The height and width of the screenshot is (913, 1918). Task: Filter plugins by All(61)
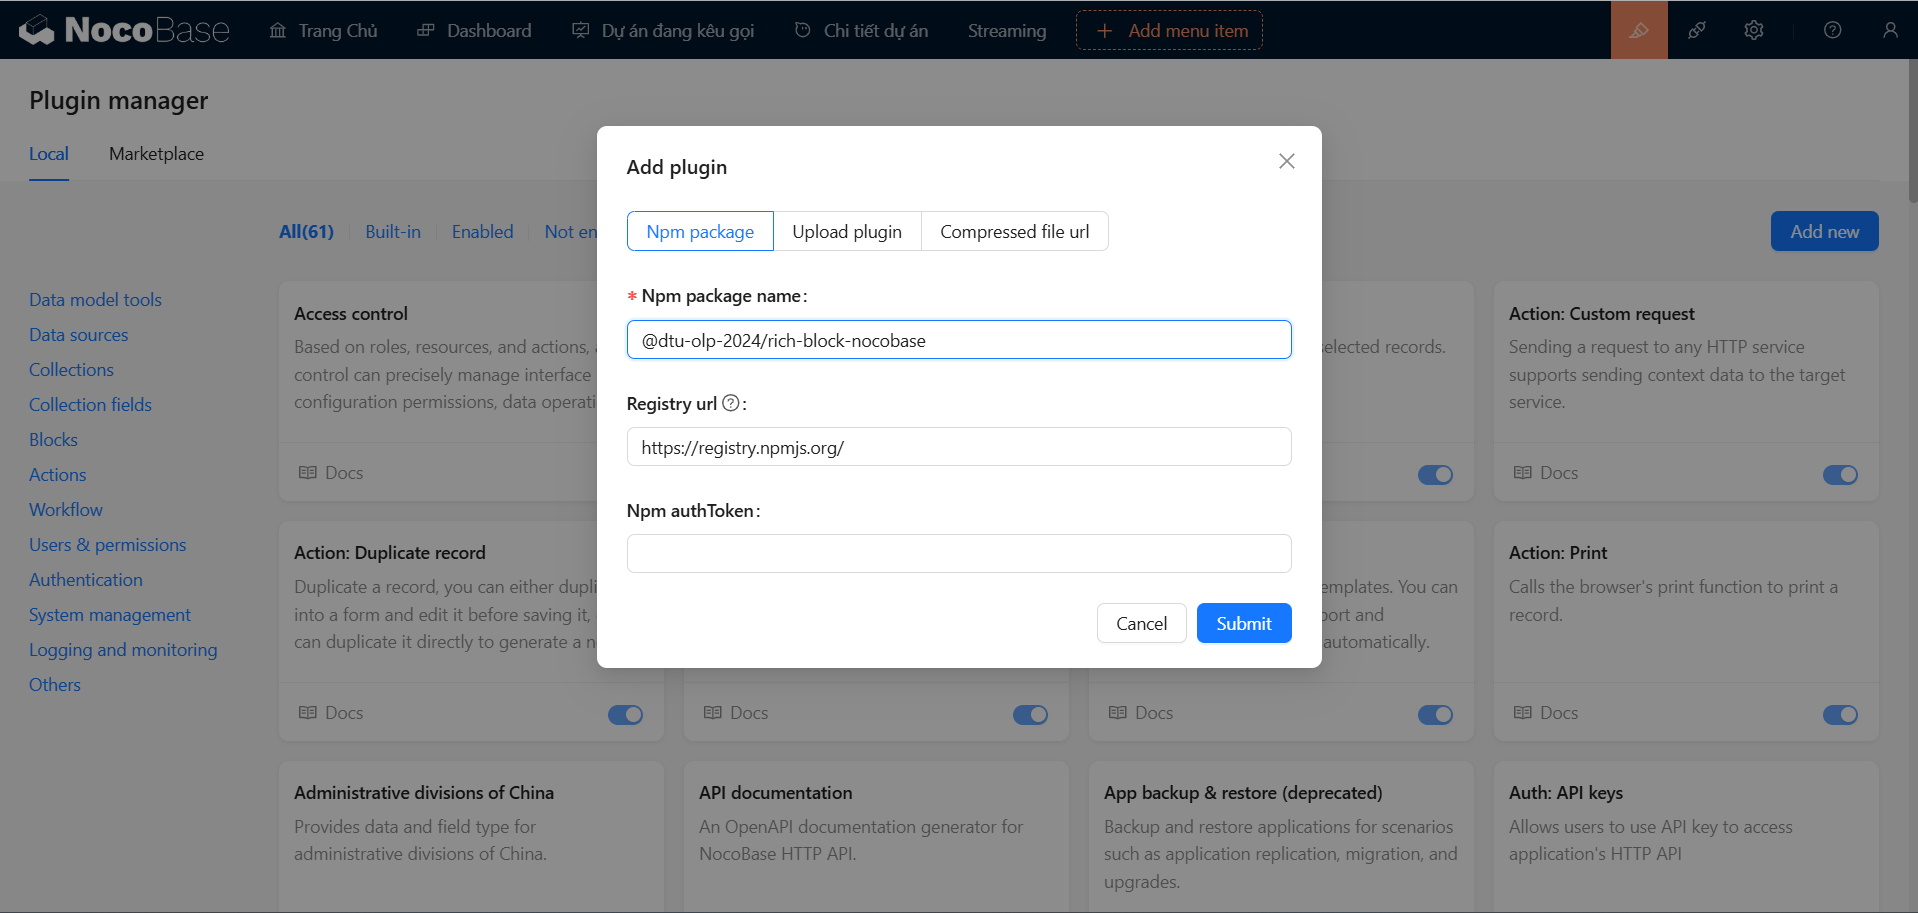click(x=306, y=231)
